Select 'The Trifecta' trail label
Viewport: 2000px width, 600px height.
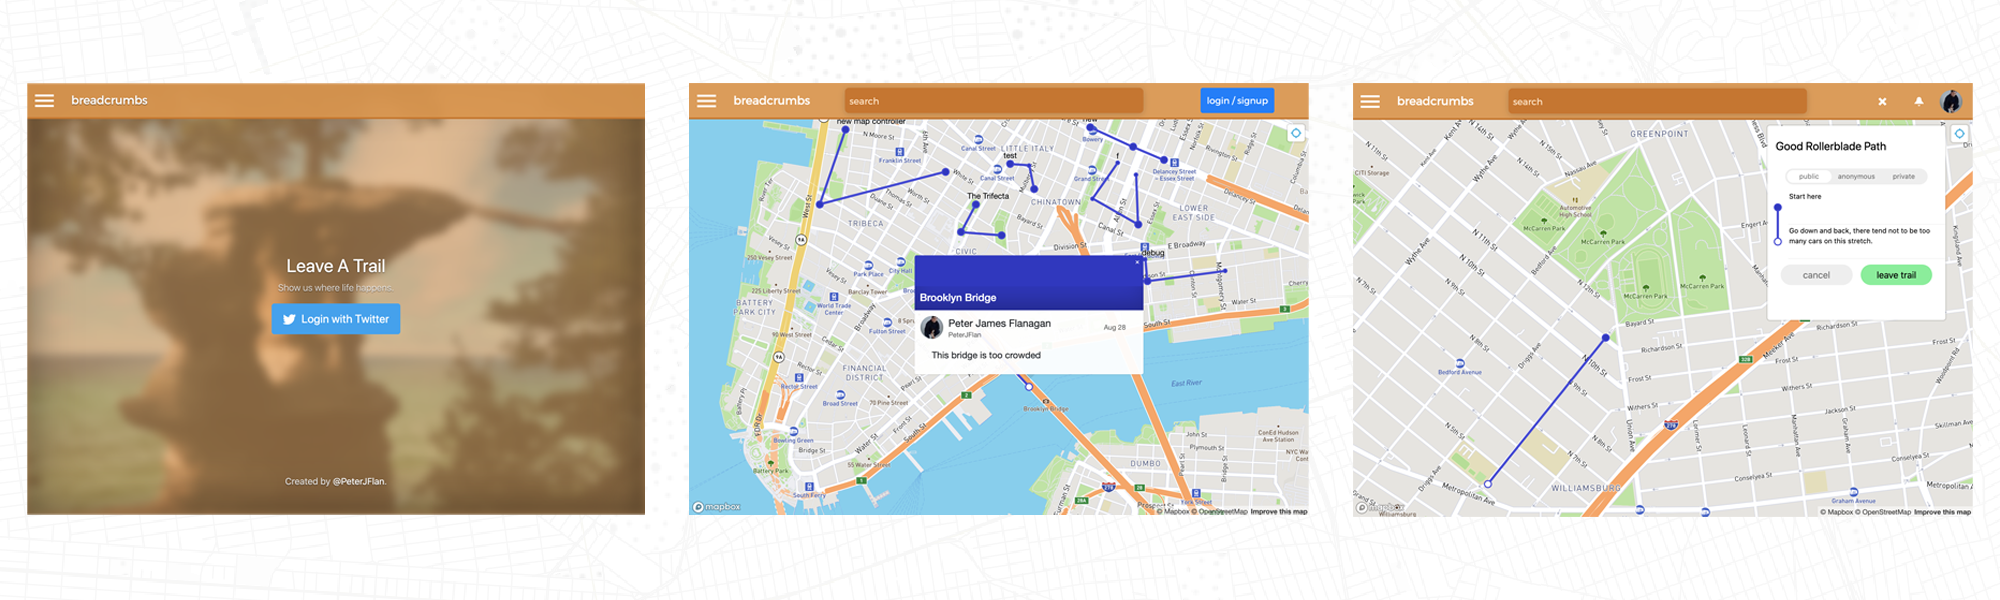(988, 196)
